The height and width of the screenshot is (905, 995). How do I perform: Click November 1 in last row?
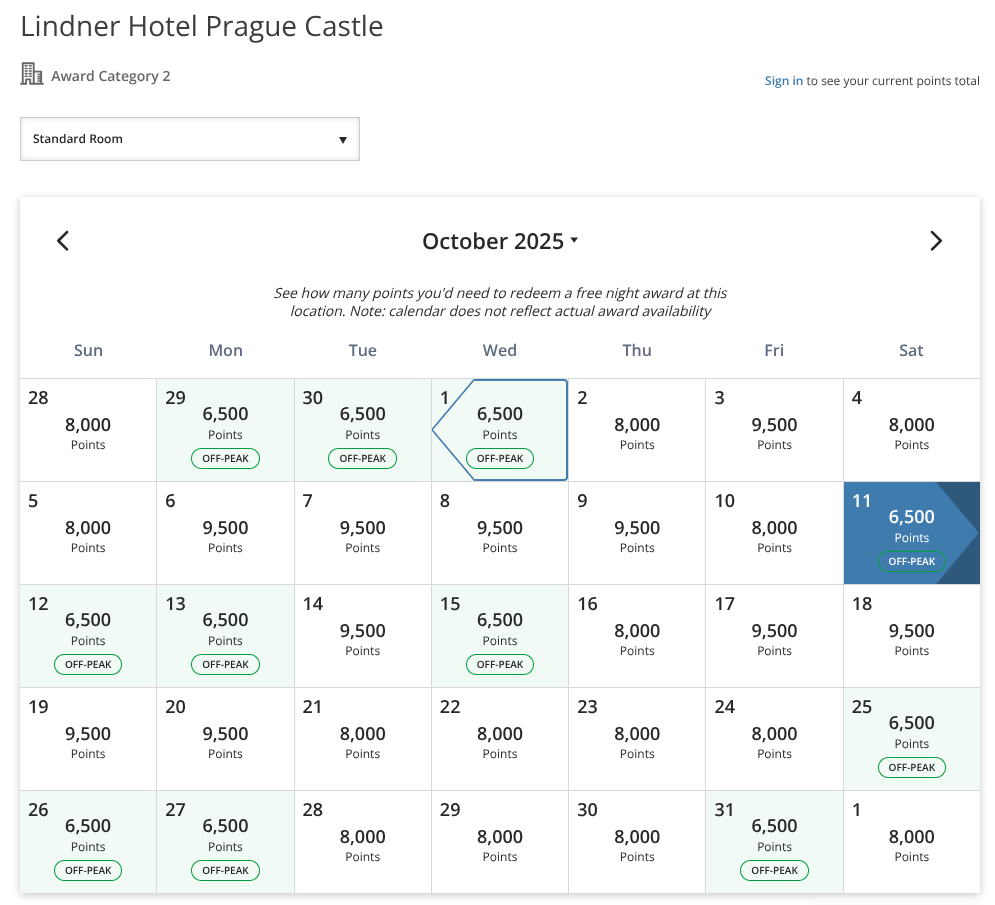coord(911,842)
